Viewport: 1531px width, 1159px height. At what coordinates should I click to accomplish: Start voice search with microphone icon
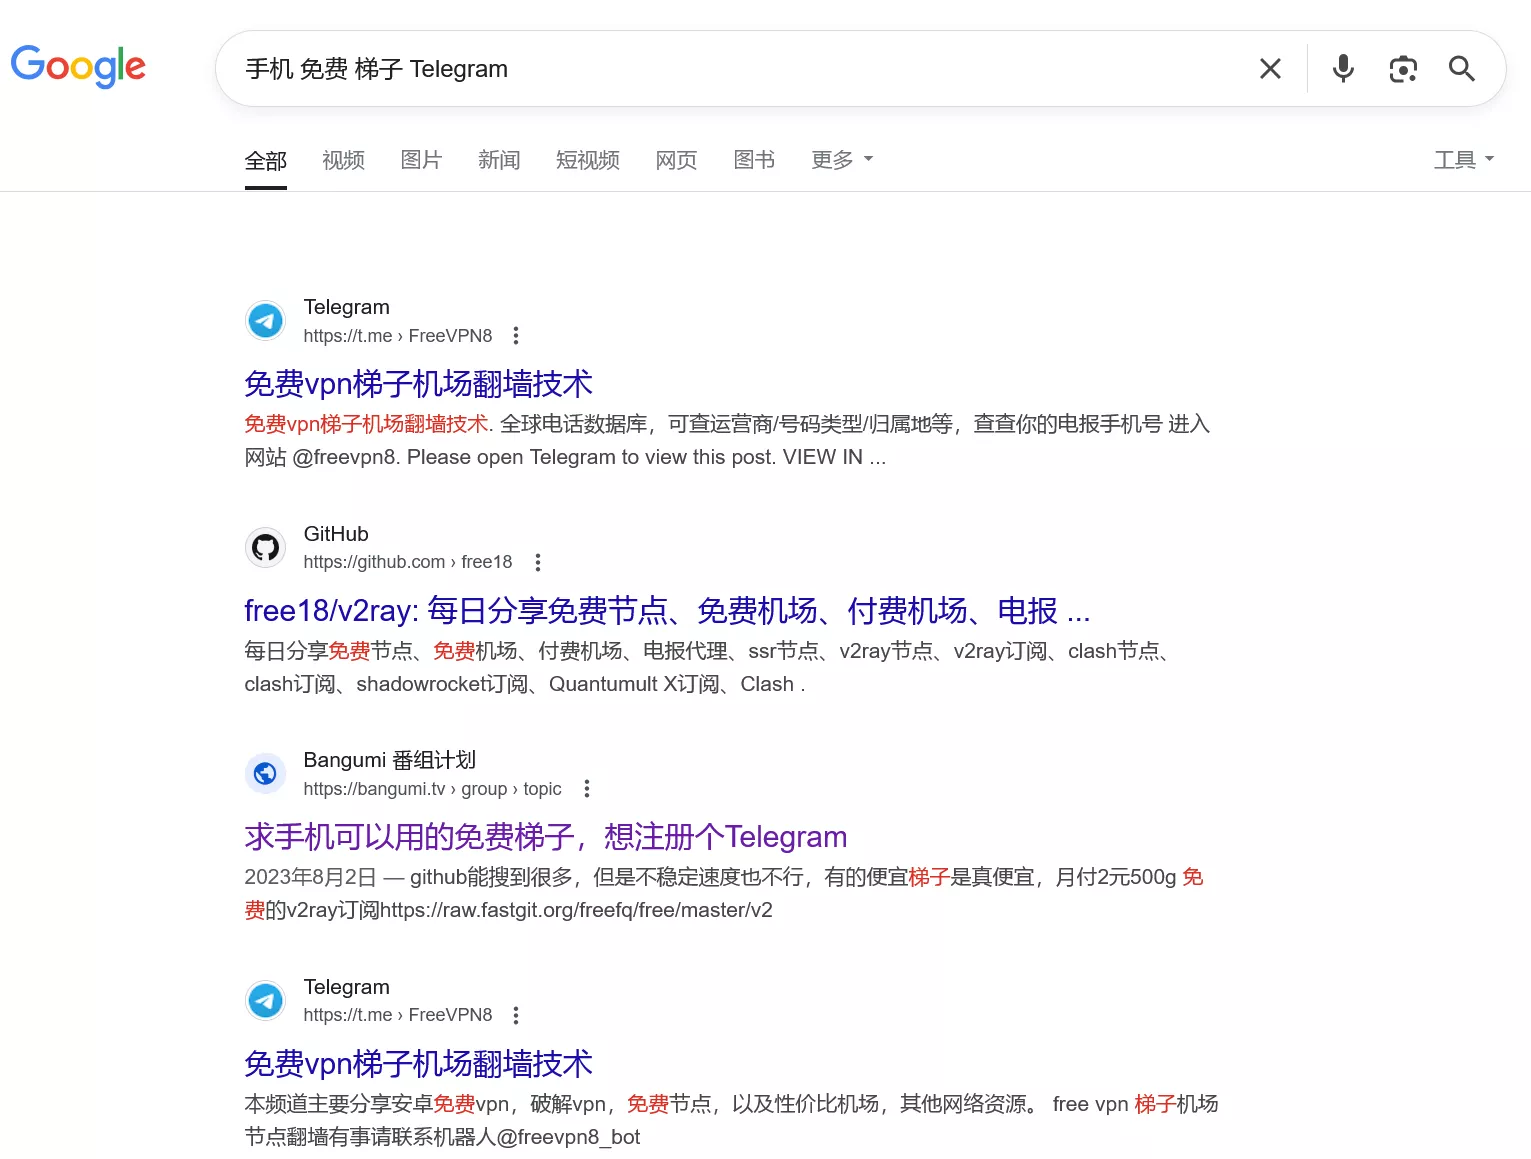pos(1343,69)
